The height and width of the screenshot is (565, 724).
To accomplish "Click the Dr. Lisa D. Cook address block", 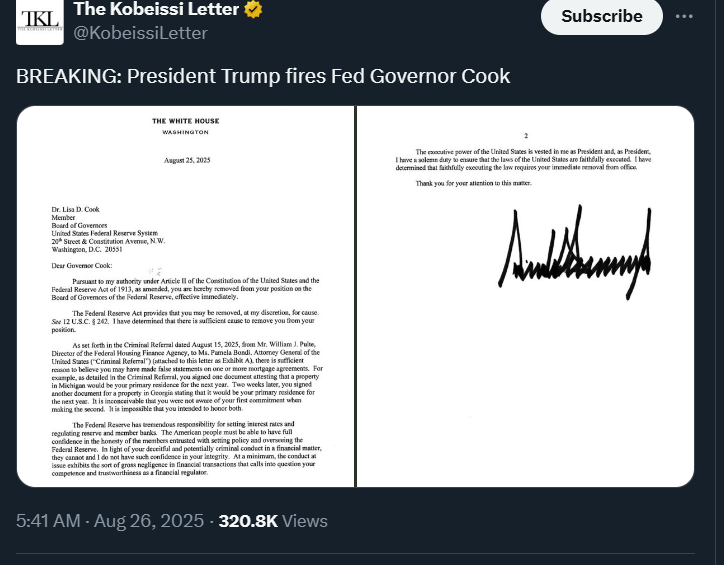I will [x=108, y=229].
